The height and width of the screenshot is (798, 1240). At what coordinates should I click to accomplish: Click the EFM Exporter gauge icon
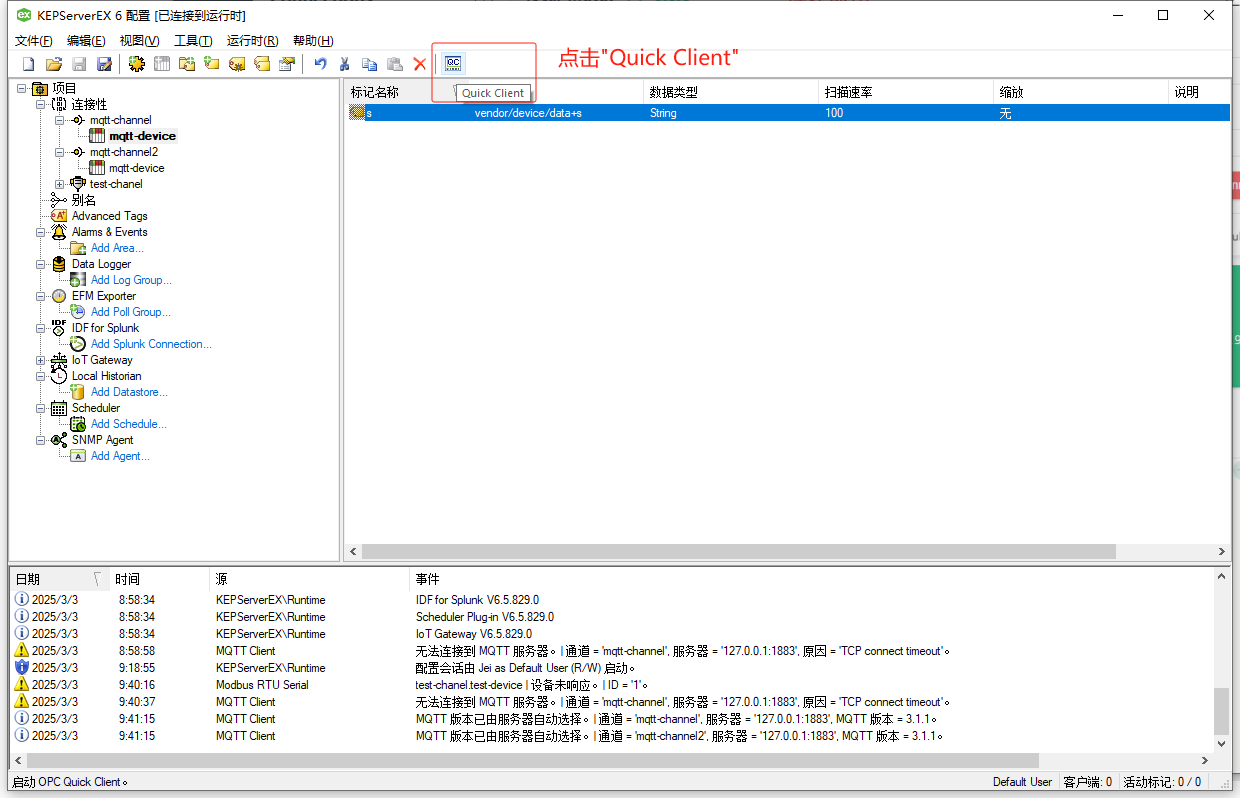(59, 296)
